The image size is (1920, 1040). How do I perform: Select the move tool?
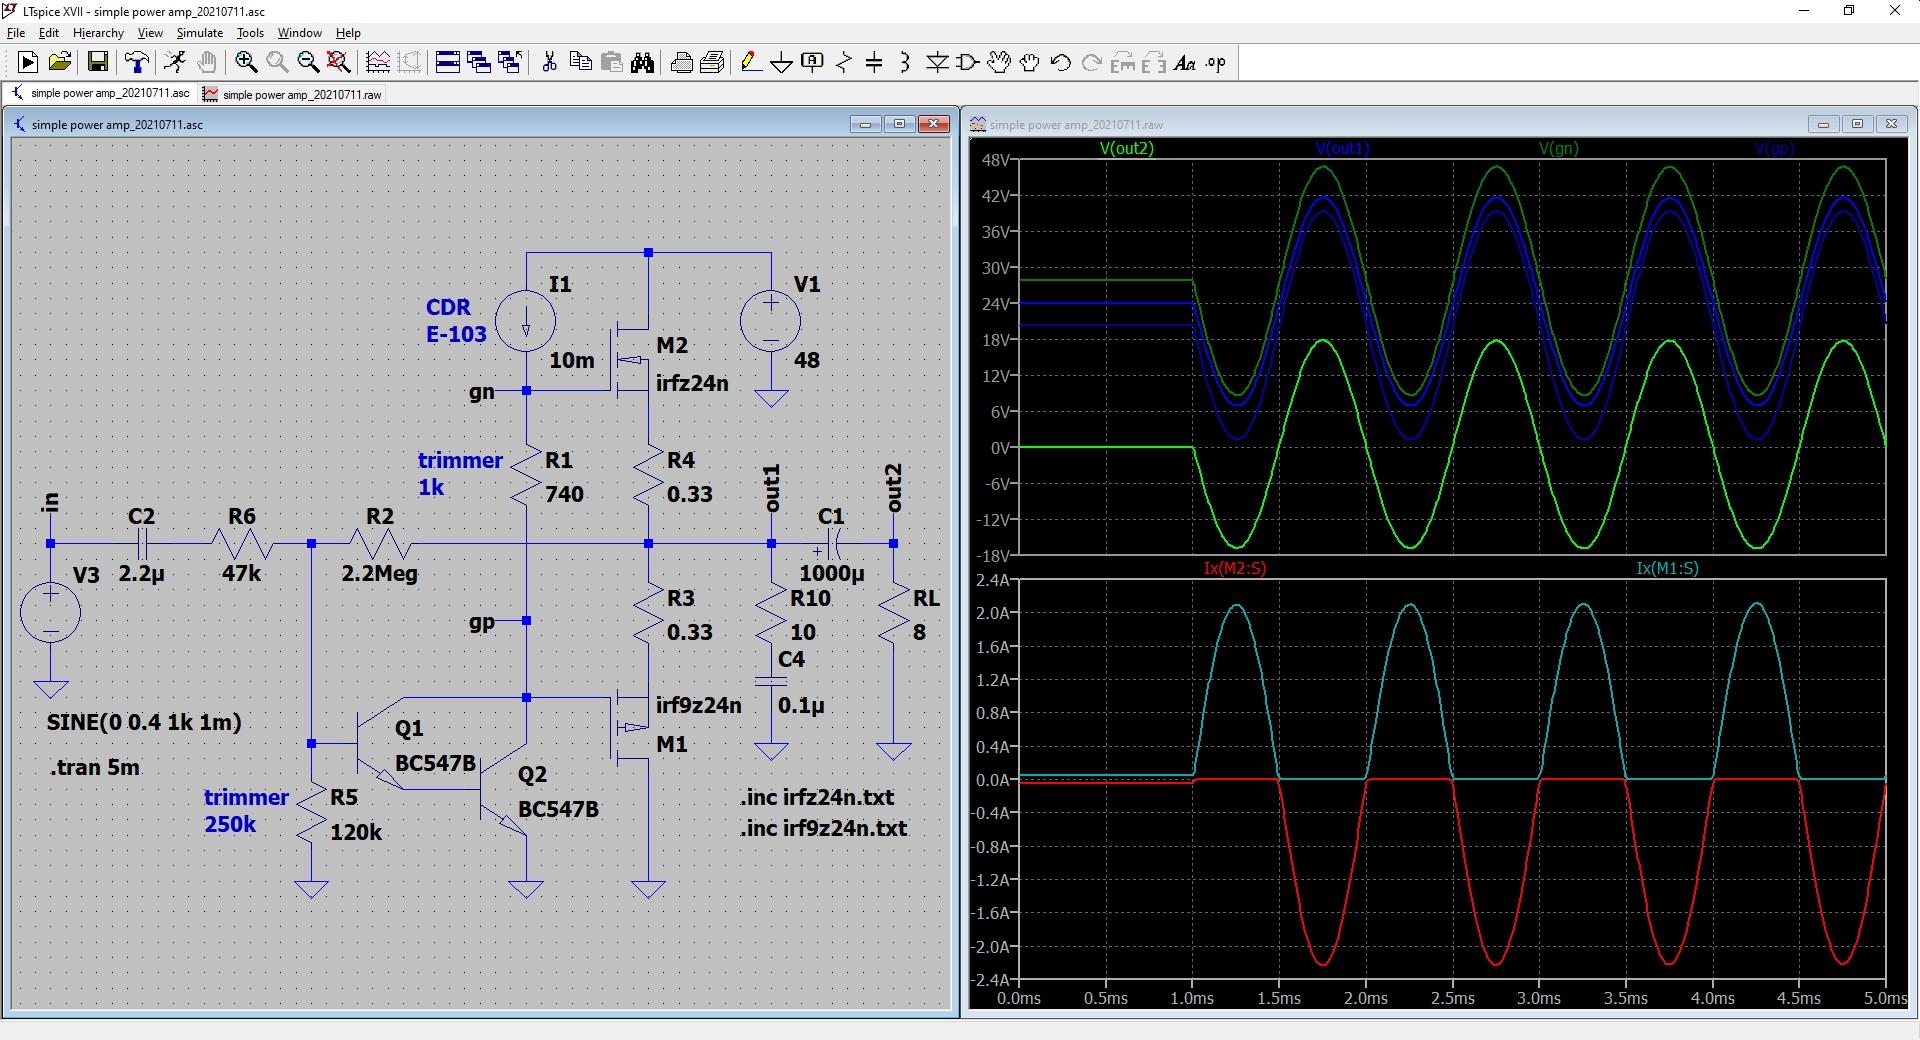tap(999, 63)
